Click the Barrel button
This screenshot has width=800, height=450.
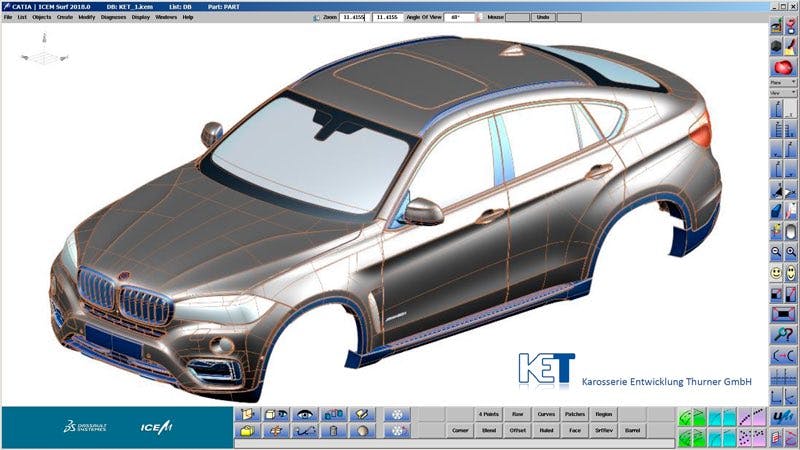pos(632,430)
